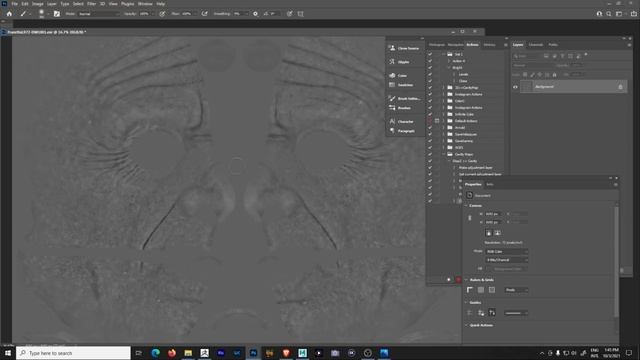Toggle checkmark for Default Actions set
Viewport: 640px width, 360px height.
click(x=430, y=121)
